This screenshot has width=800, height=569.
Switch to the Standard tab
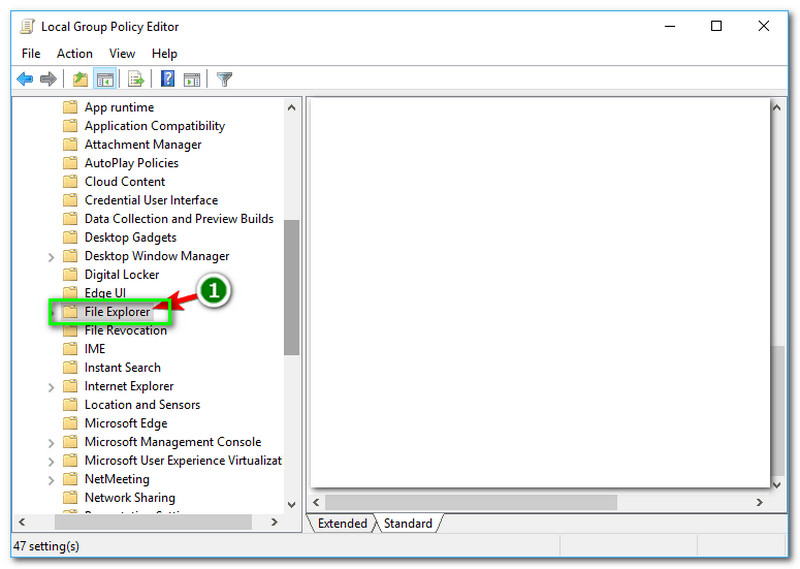pyautogui.click(x=408, y=523)
